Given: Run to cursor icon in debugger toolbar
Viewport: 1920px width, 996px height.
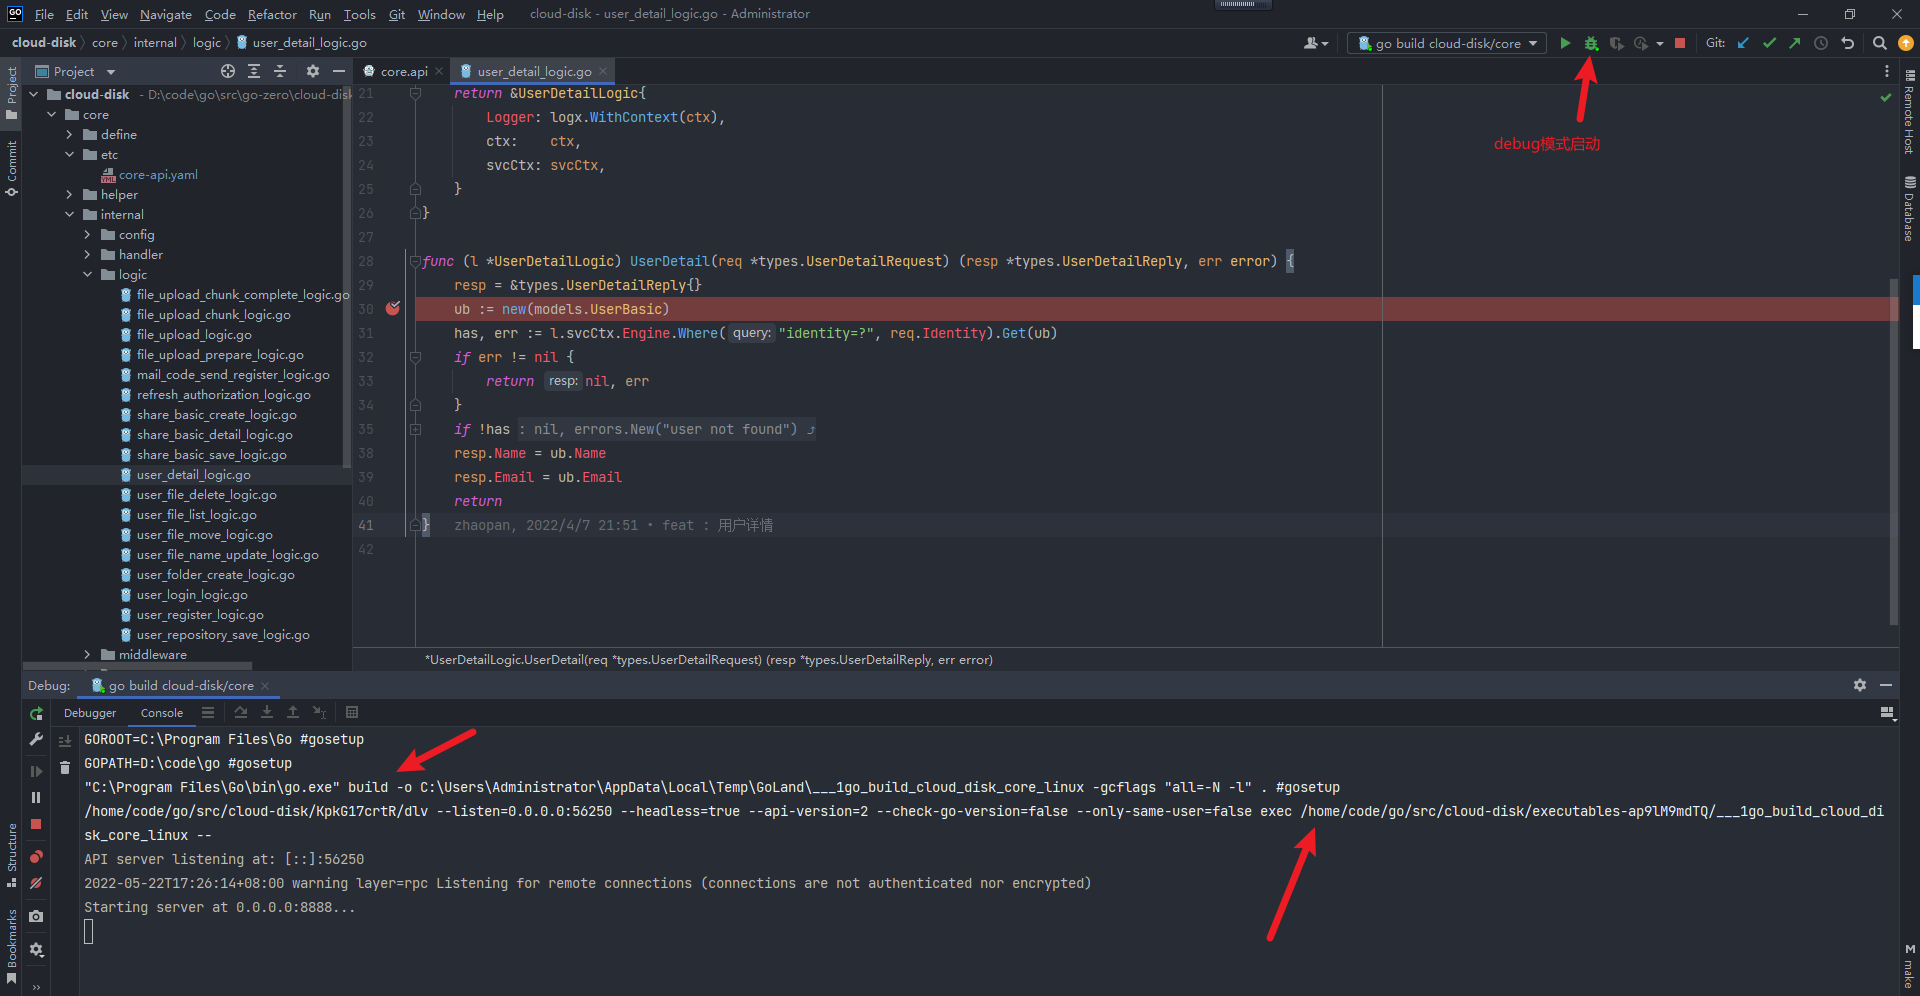Looking at the screenshot, I should pyautogui.click(x=319, y=712).
